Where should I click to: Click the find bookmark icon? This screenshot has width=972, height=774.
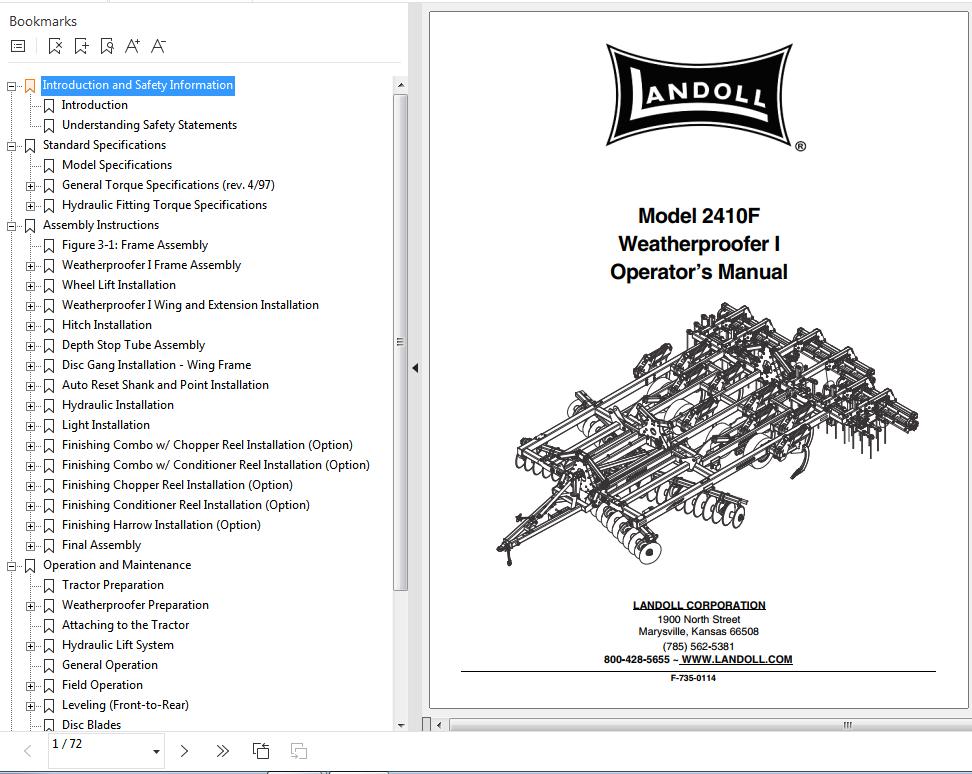[x=107, y=46]
